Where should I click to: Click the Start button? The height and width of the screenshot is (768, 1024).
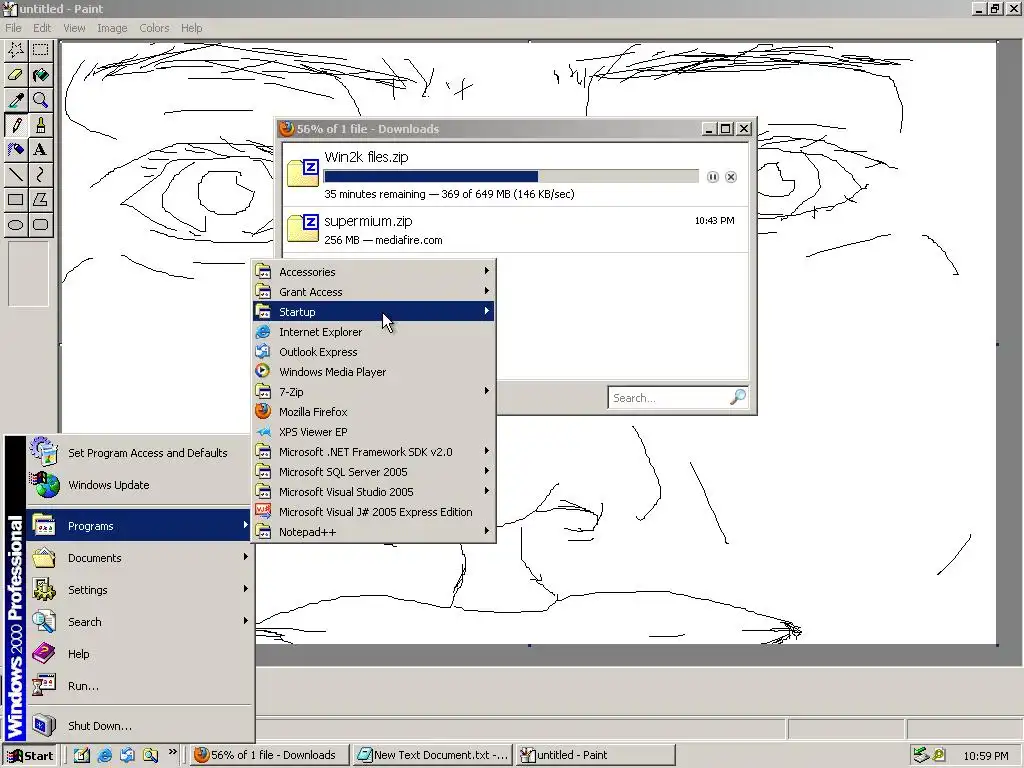pos(30,756)
